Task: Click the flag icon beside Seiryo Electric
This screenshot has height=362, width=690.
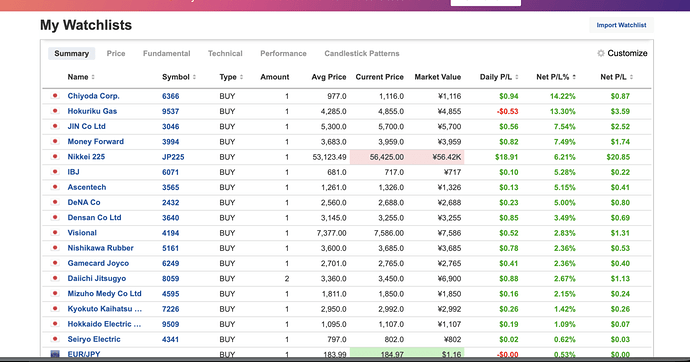Action: 55,339
